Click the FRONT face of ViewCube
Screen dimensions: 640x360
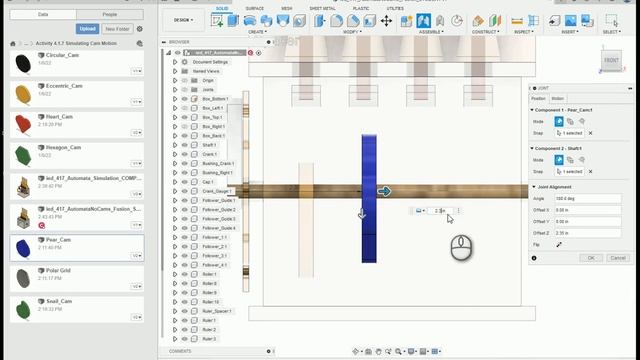click(611, 60)
